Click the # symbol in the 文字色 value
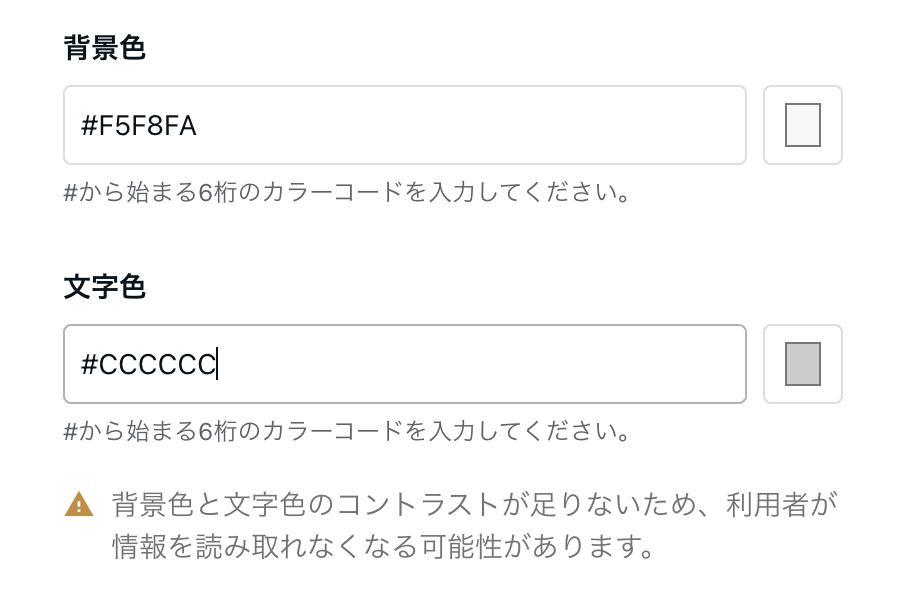This screenshot has height=614, width=902. click(x=89, y=364)
